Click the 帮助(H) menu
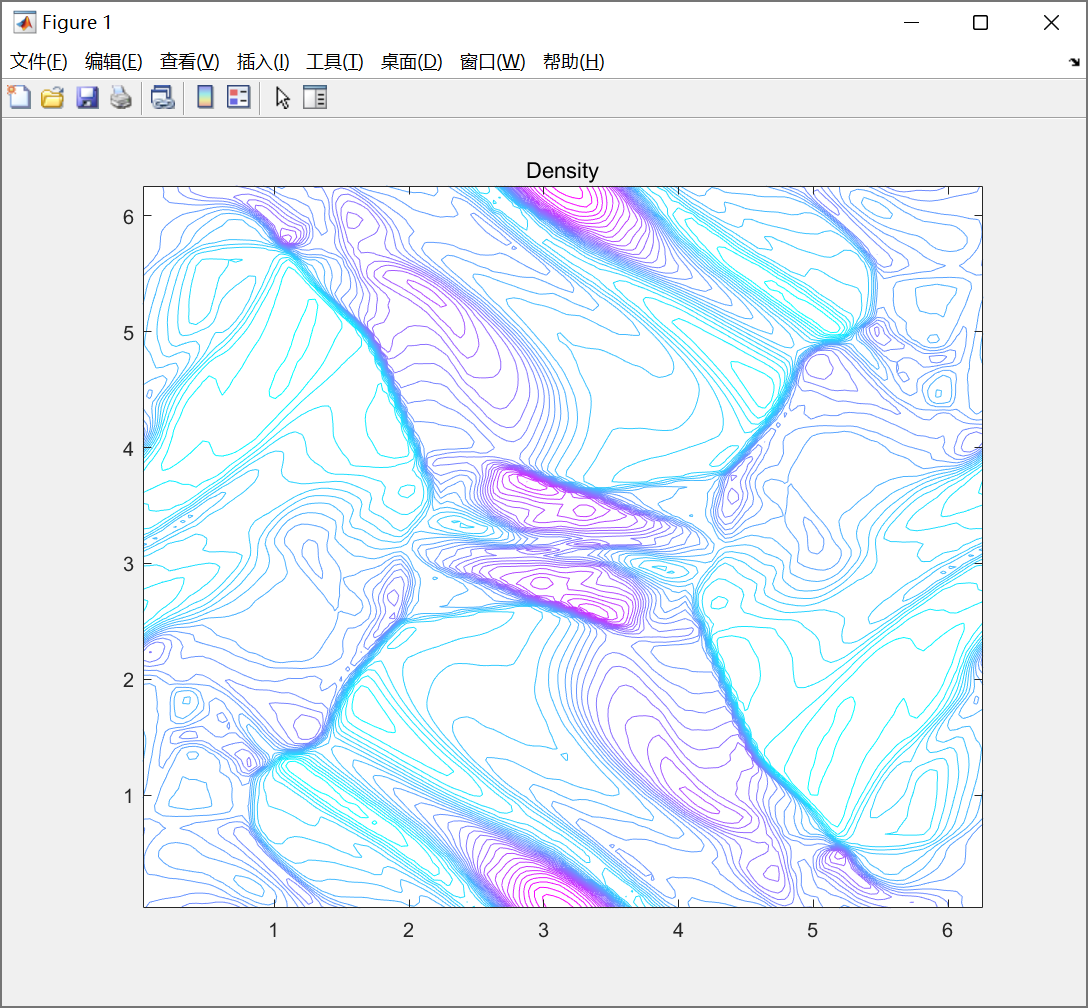 573,62
